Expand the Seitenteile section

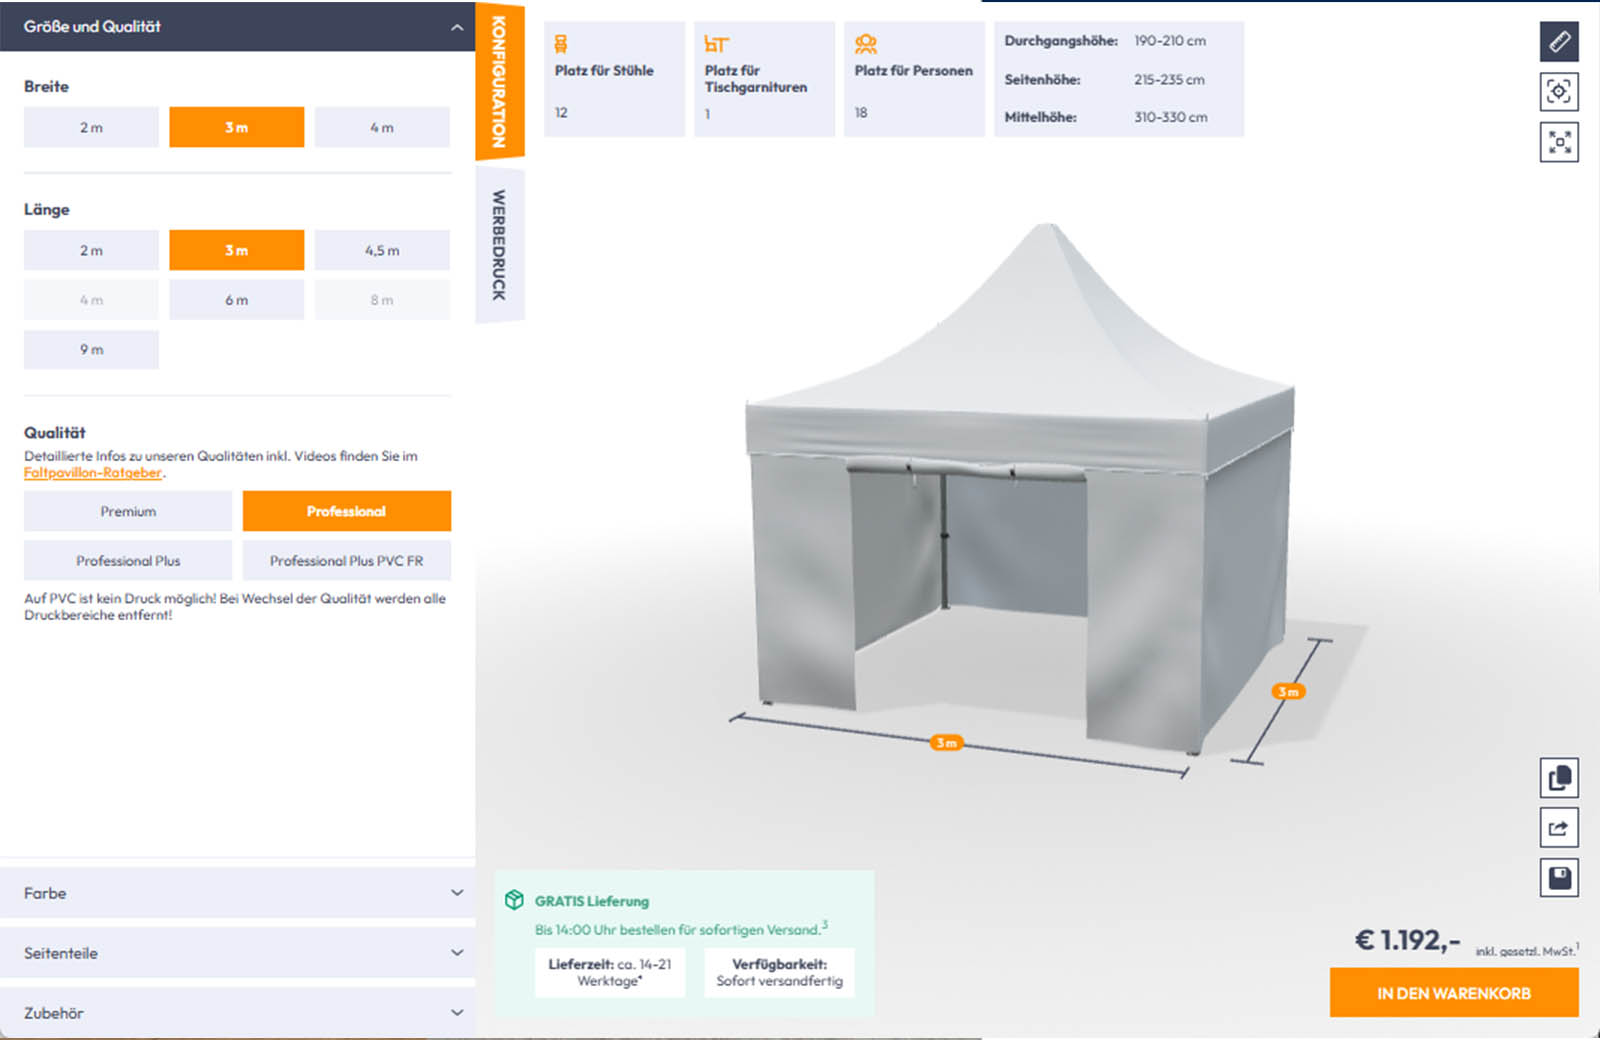pos(238,953)
